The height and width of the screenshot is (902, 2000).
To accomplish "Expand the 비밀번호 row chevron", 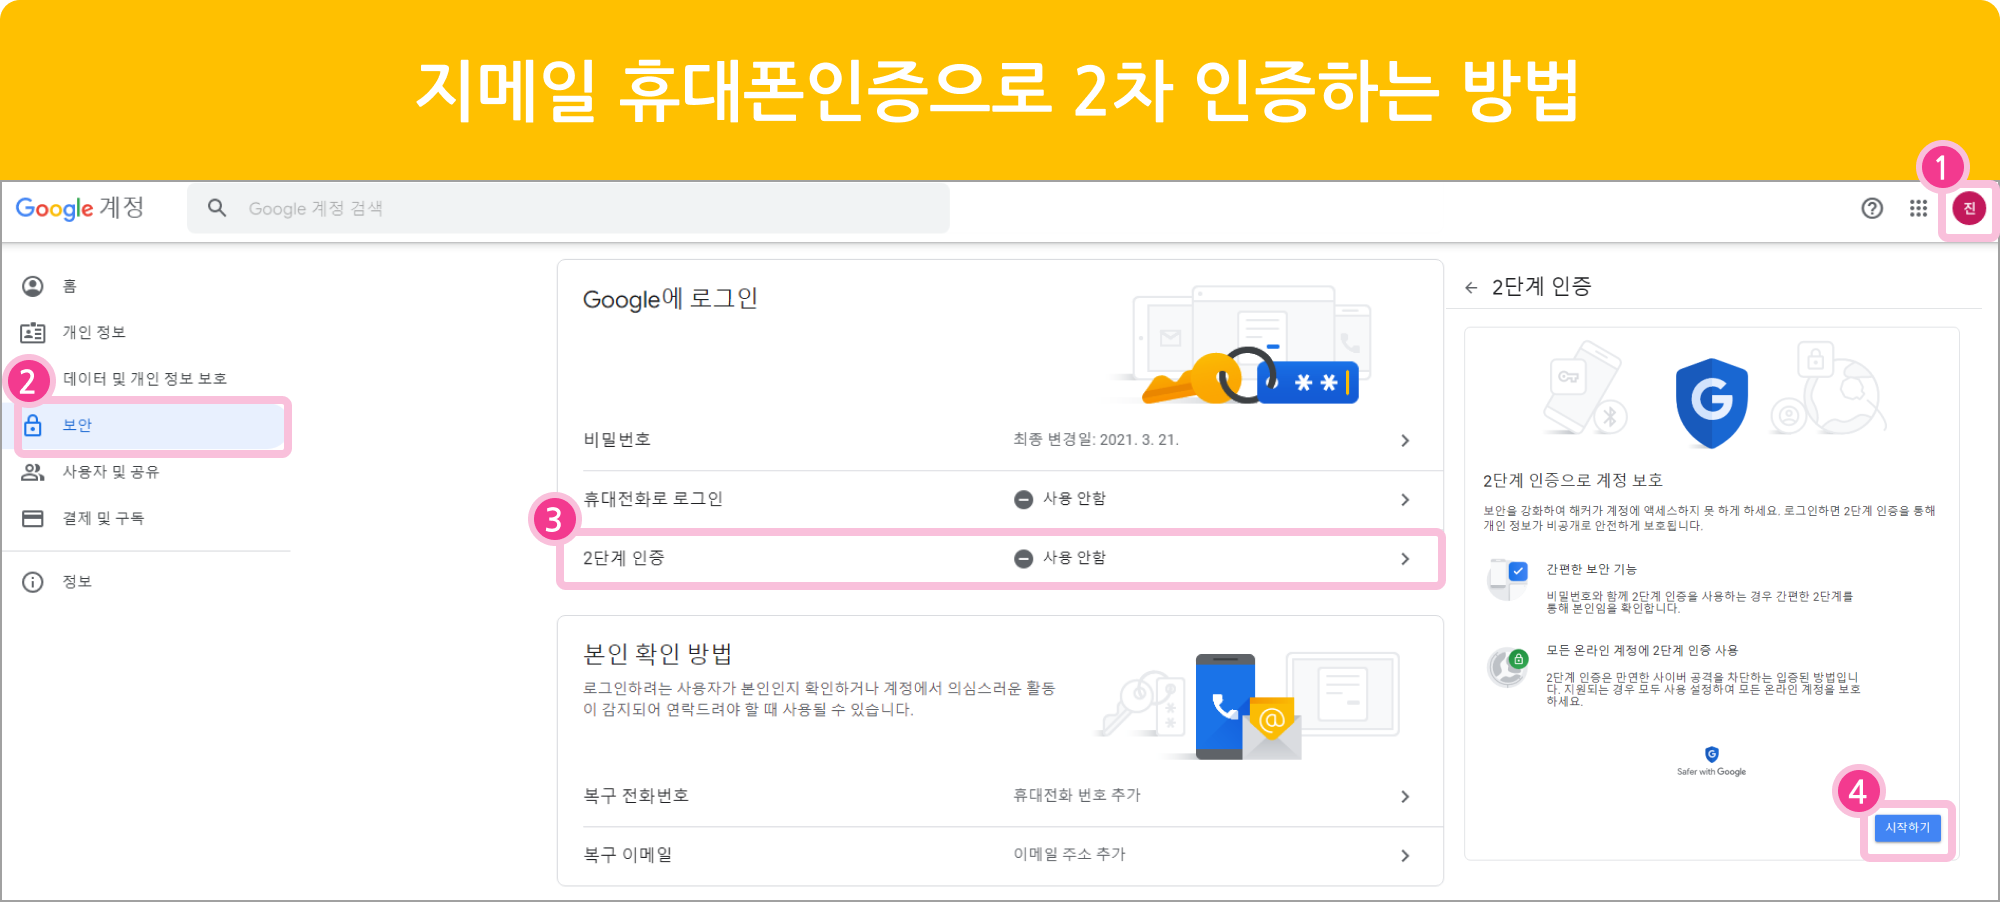I will [1405, 441].
